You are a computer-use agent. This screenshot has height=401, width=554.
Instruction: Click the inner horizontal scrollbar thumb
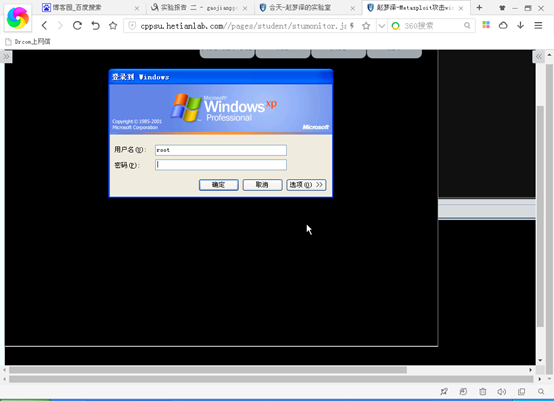(208, 370)
